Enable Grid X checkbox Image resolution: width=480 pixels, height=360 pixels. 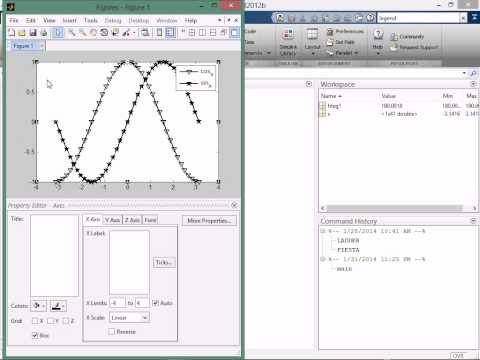[x=35, y=321]
